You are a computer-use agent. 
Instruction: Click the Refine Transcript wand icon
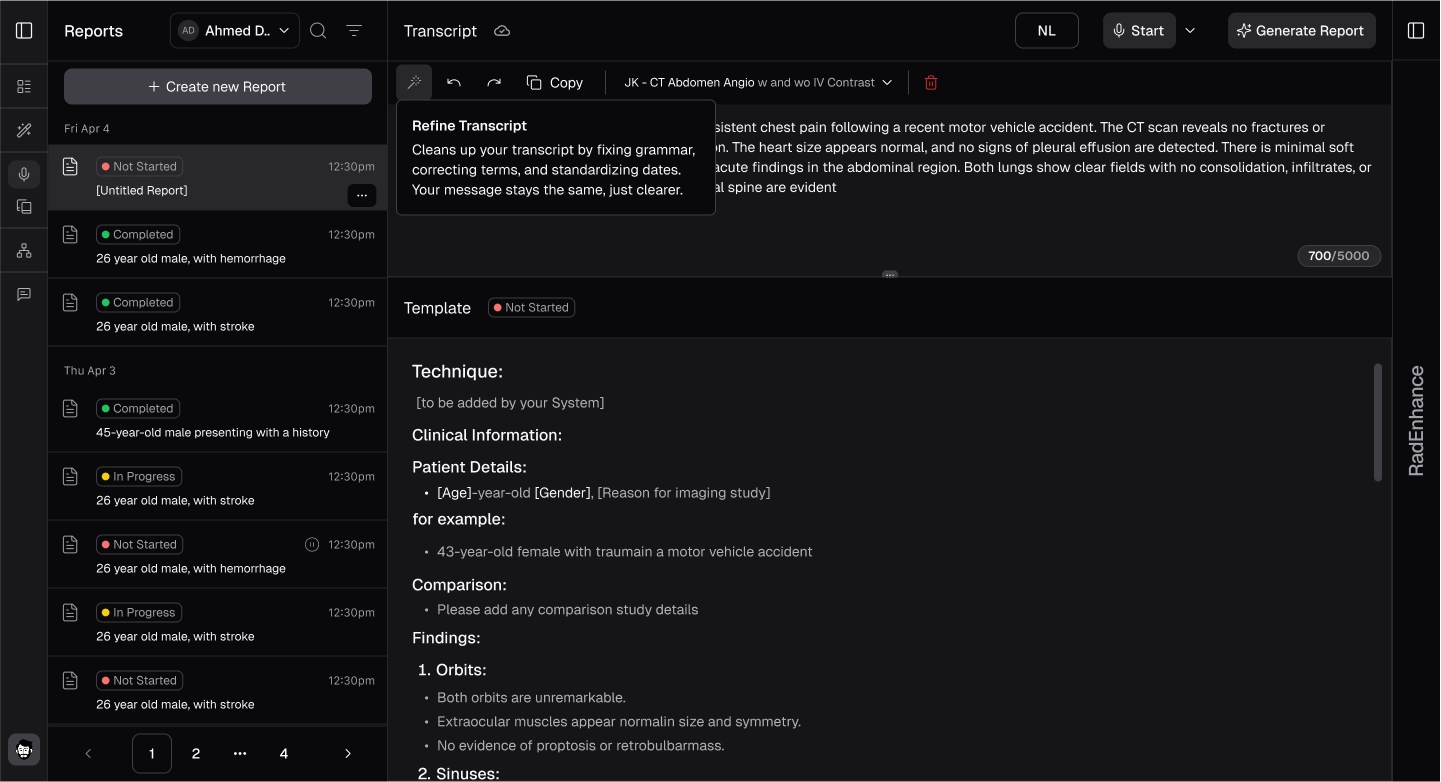click(414, 83)
